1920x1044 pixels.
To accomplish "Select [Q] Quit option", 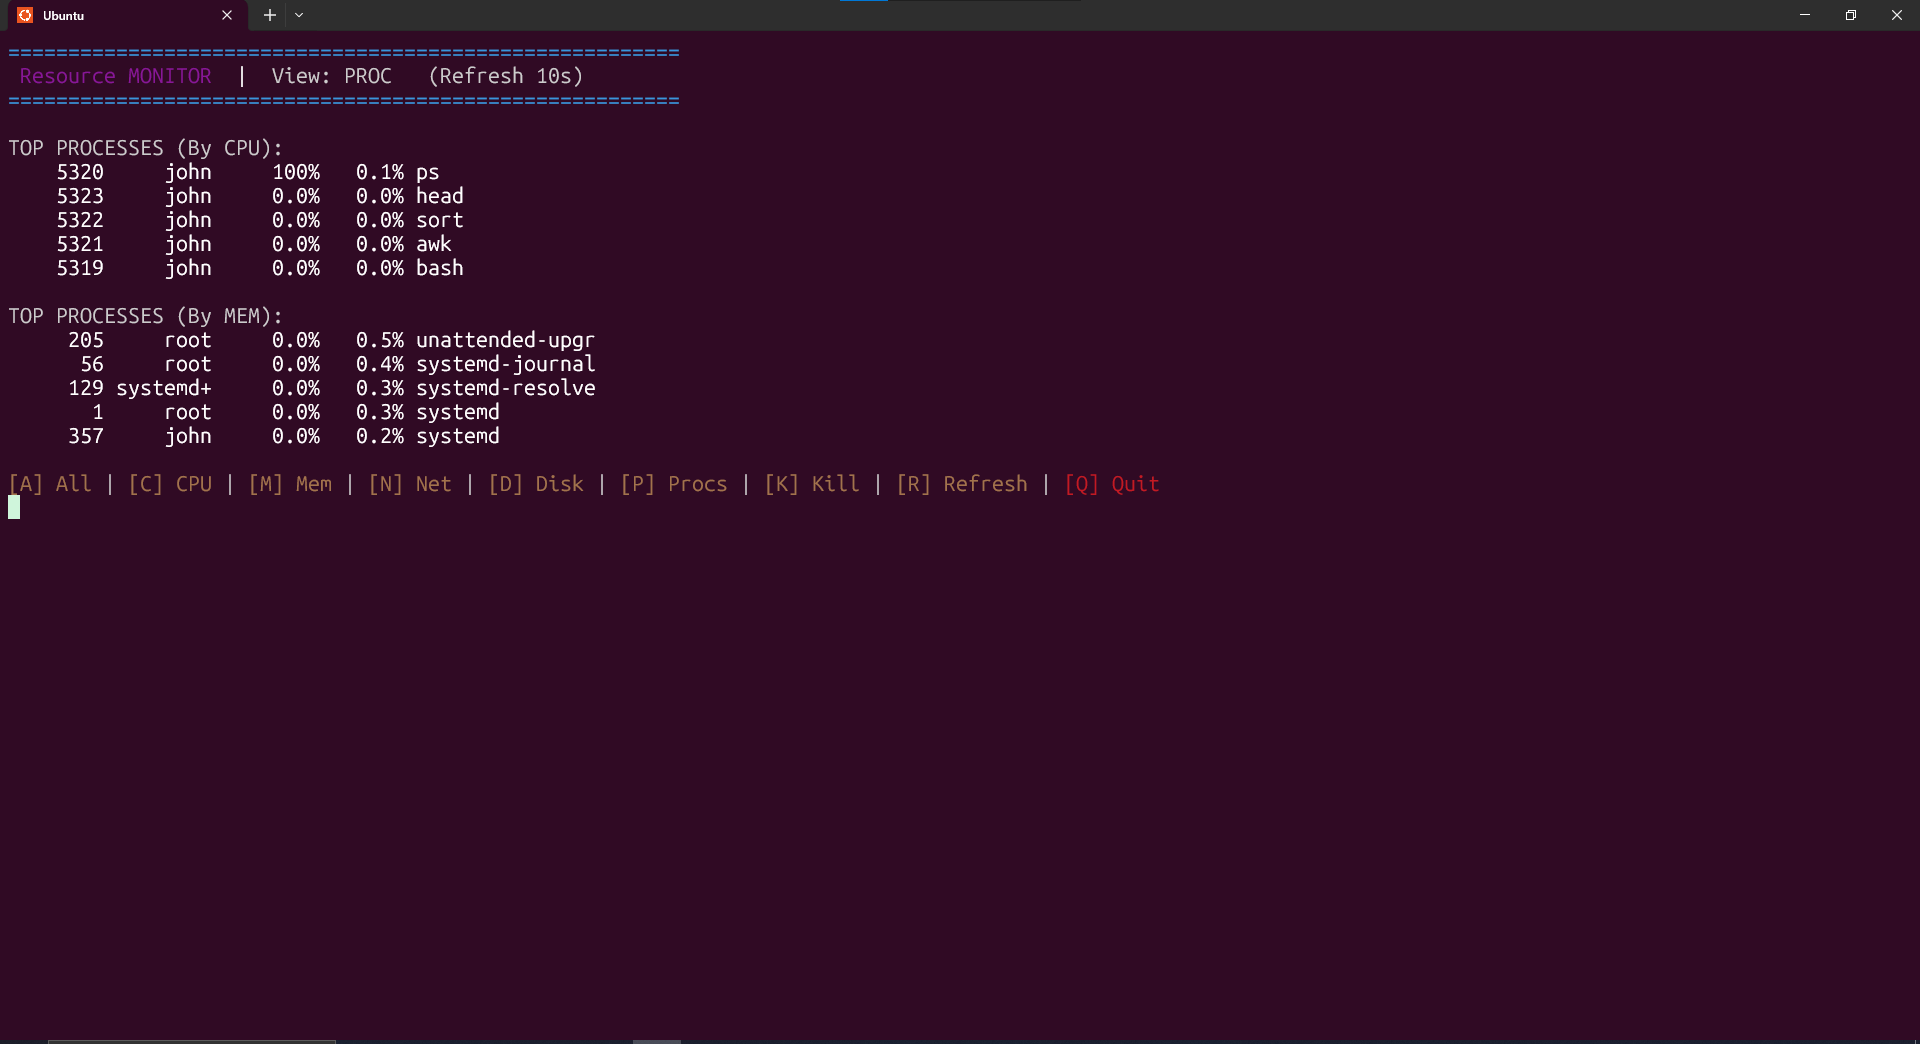I will click(1112, 483).
